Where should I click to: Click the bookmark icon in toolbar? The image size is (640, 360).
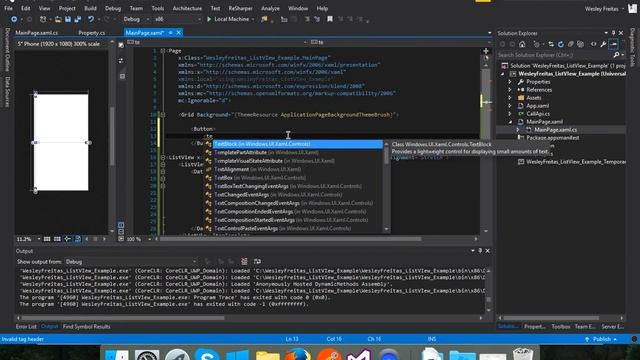pyautogui.click(x=330, y=19)
